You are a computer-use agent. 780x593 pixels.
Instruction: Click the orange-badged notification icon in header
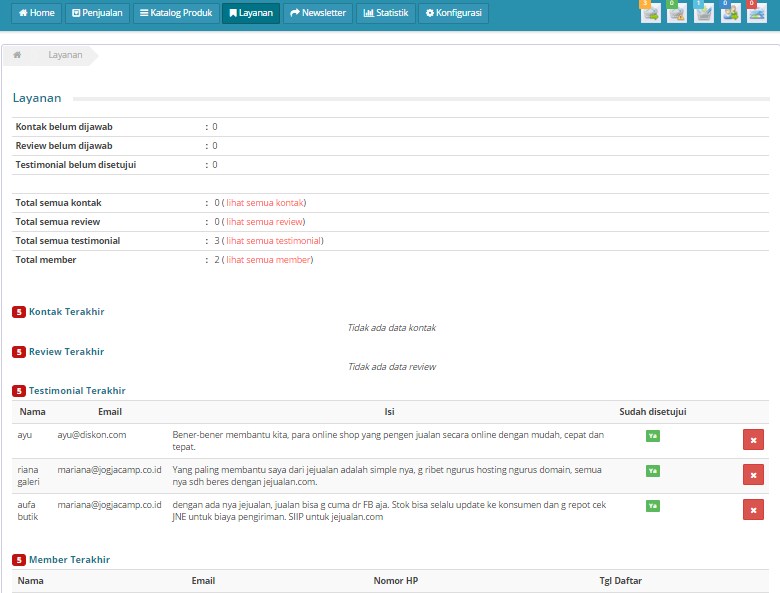650,13
